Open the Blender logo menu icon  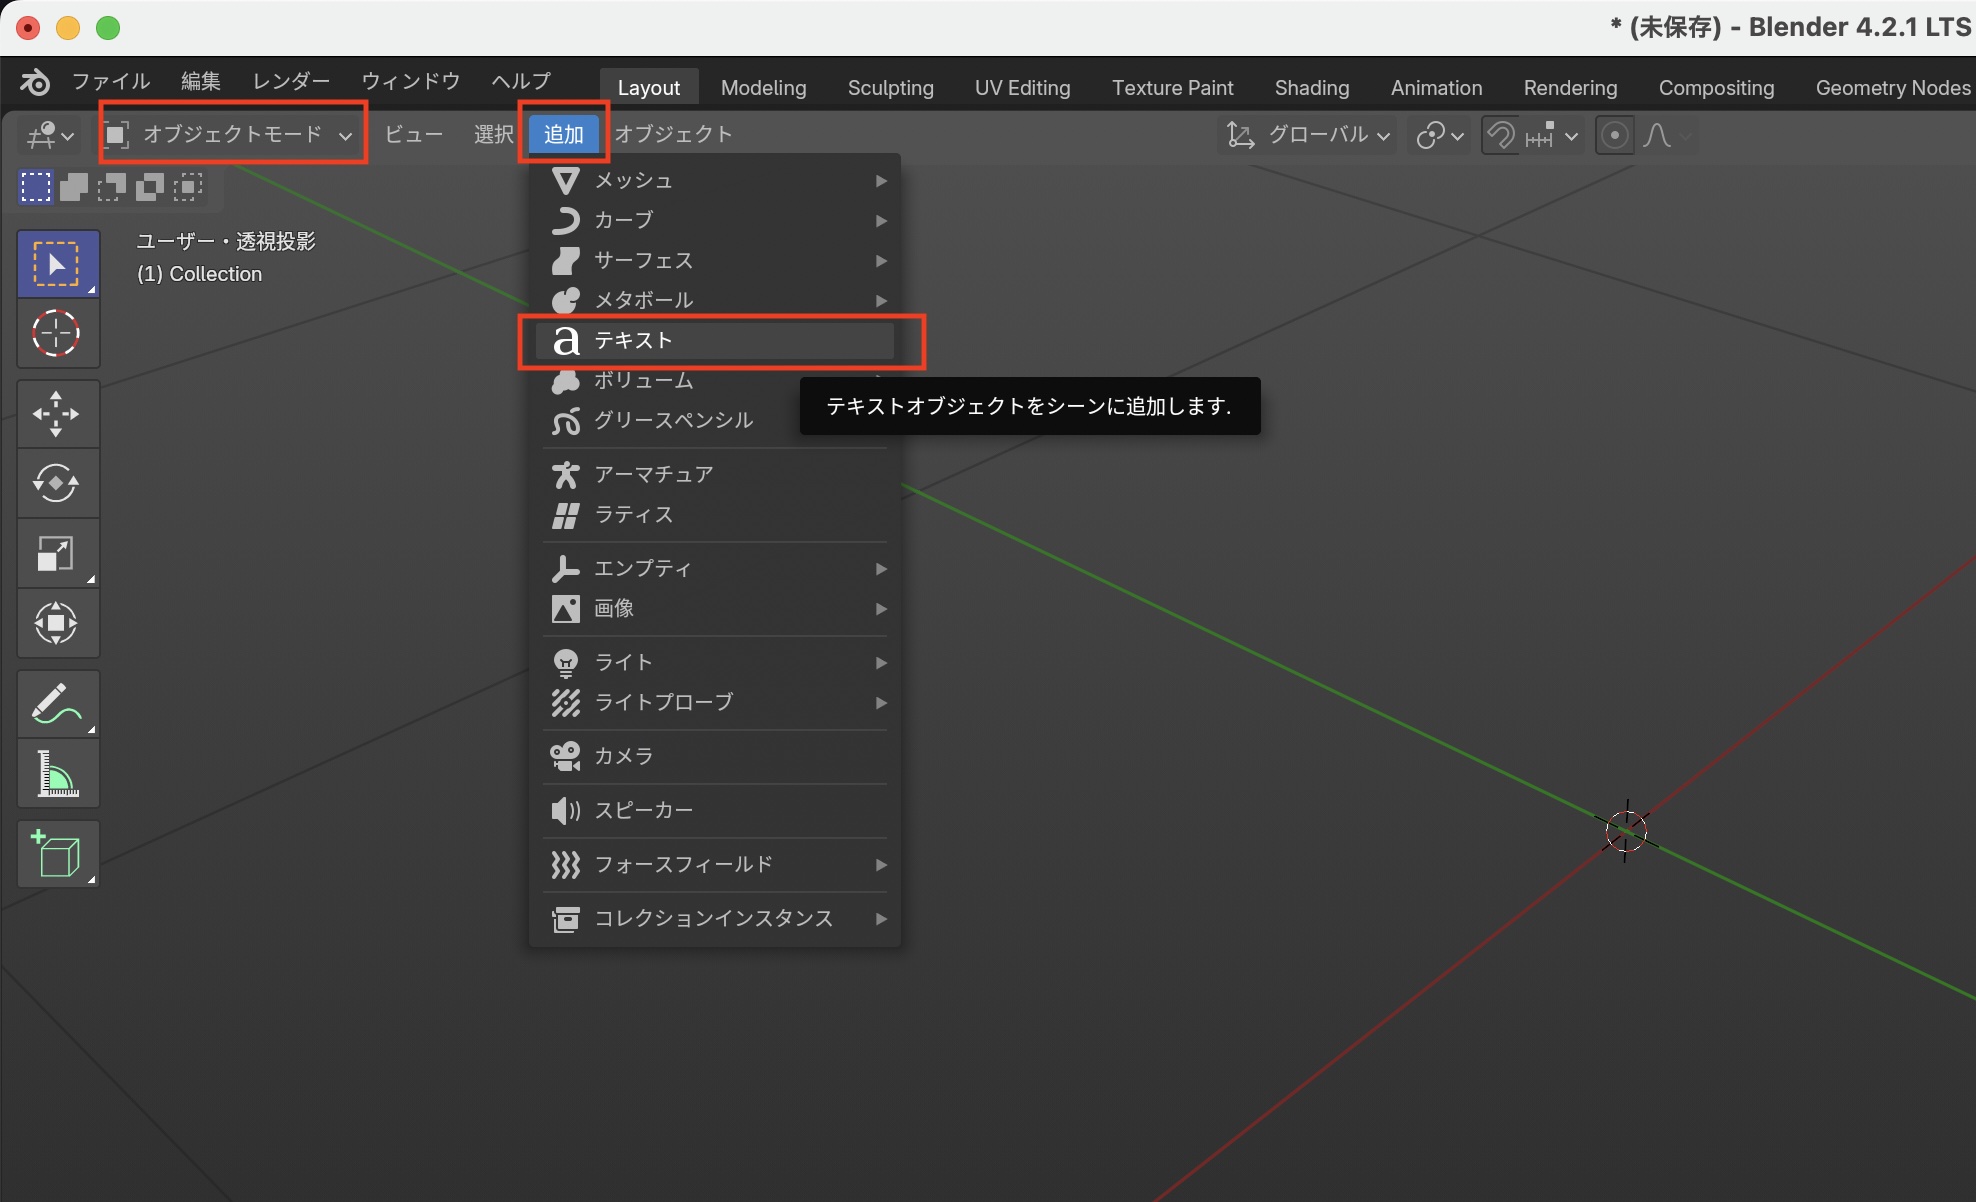tap(34, 82)
